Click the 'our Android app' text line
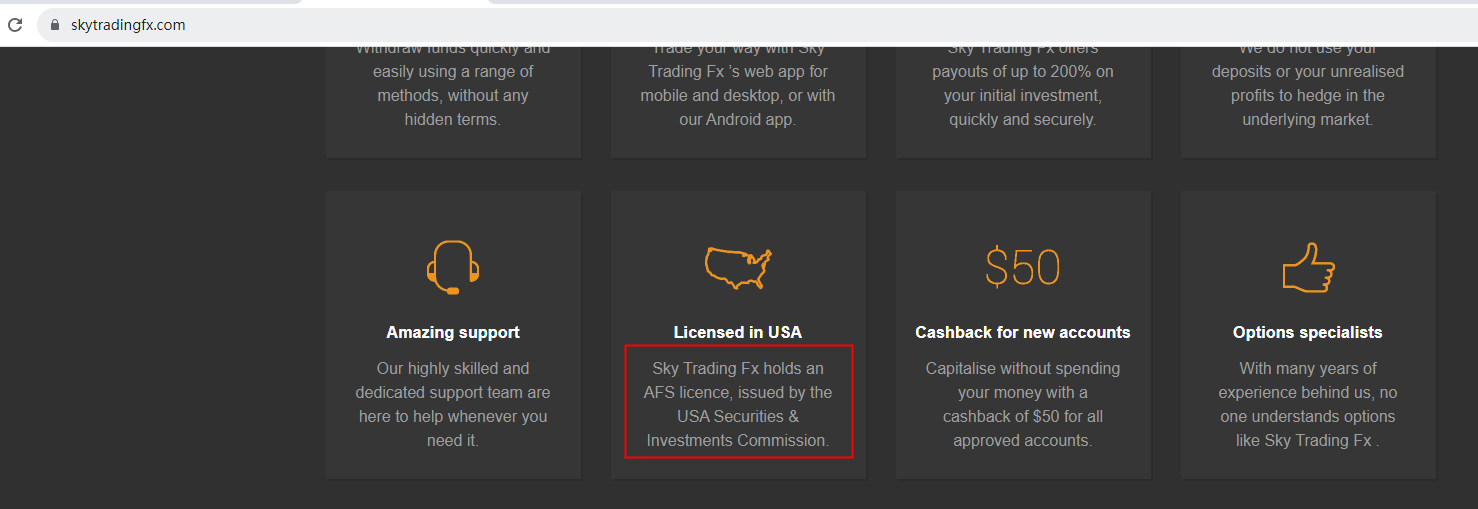 click(x=738, y=119)
